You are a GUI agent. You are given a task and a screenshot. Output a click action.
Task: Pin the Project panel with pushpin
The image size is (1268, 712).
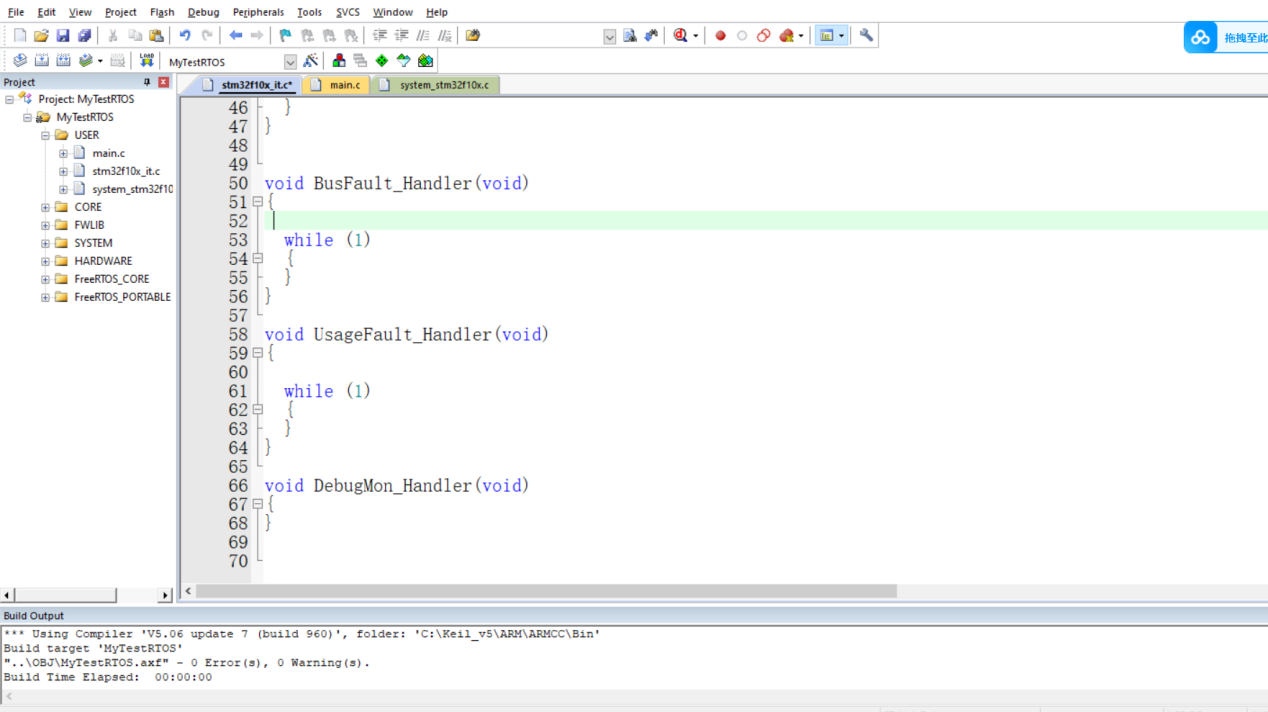(x=147, y=82)
